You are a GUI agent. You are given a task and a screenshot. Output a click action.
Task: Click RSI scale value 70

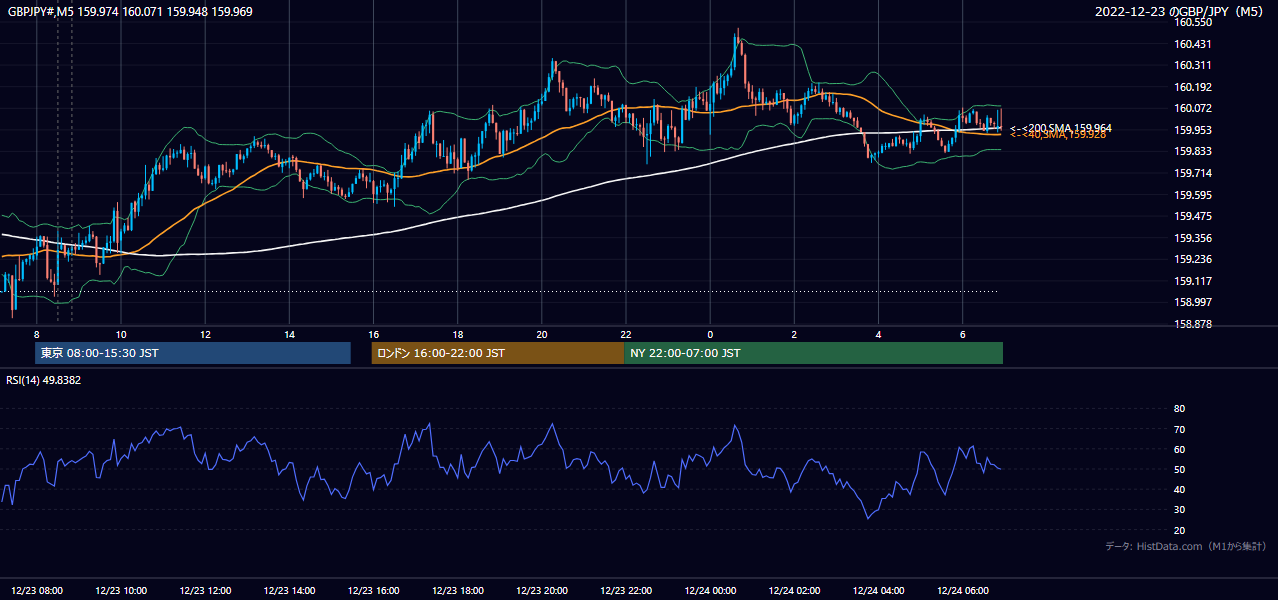pos(1180,429)
